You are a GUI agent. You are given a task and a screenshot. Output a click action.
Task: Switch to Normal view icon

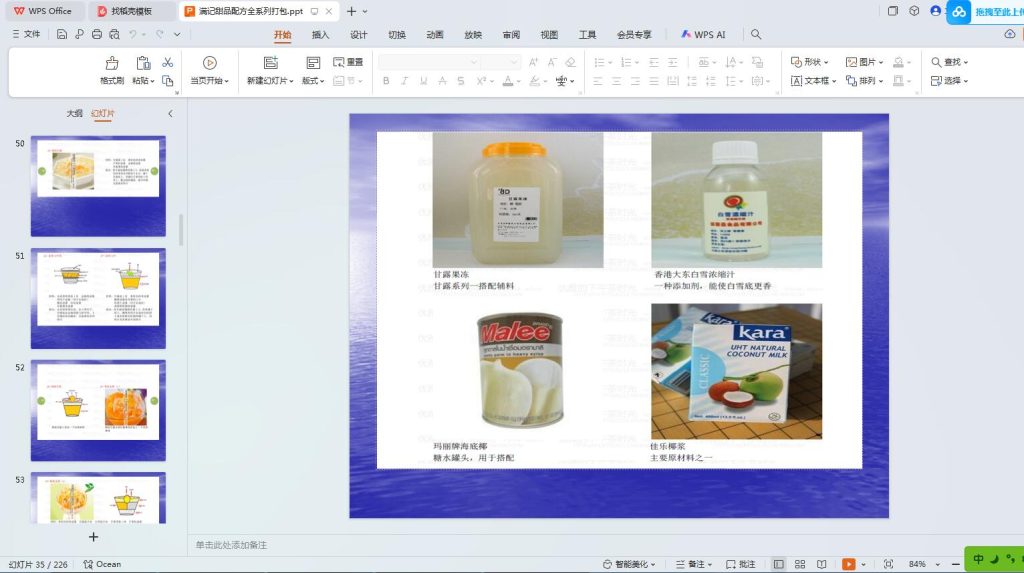(x=778, y=564)
